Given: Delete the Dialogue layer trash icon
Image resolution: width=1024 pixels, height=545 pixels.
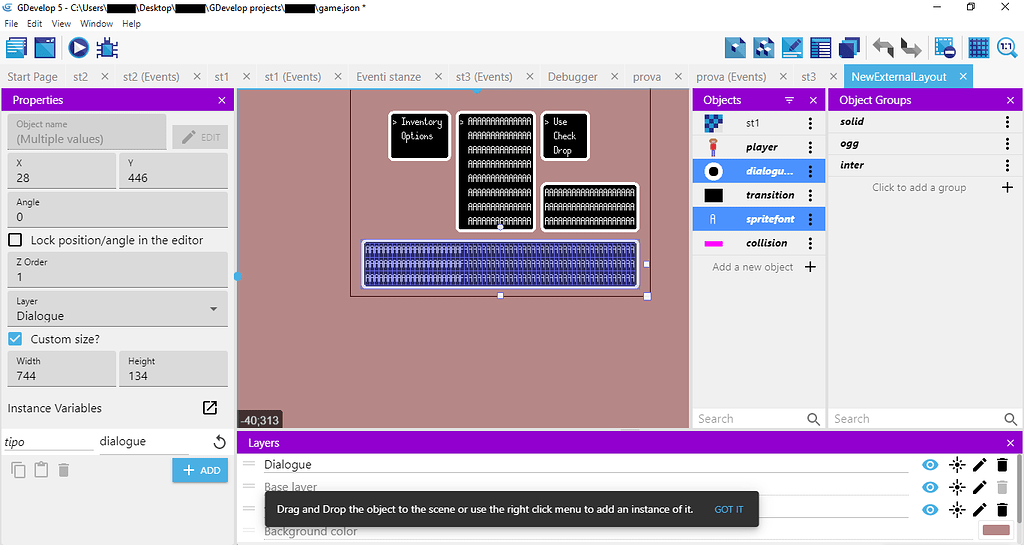Looking at the screenshot, I should (x=1002, y=465).
